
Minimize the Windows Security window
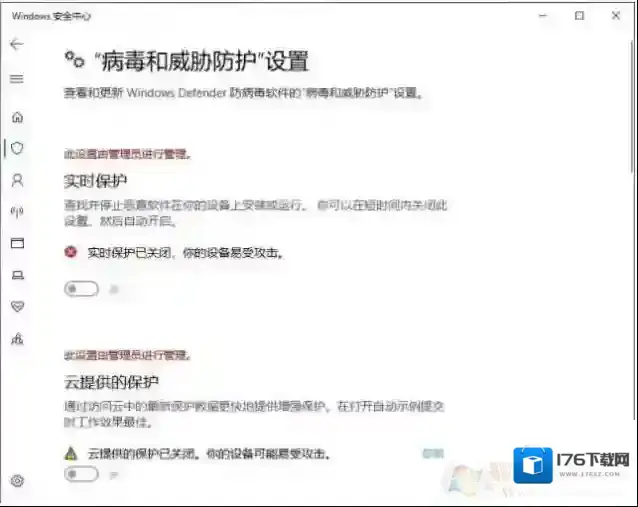543,15
